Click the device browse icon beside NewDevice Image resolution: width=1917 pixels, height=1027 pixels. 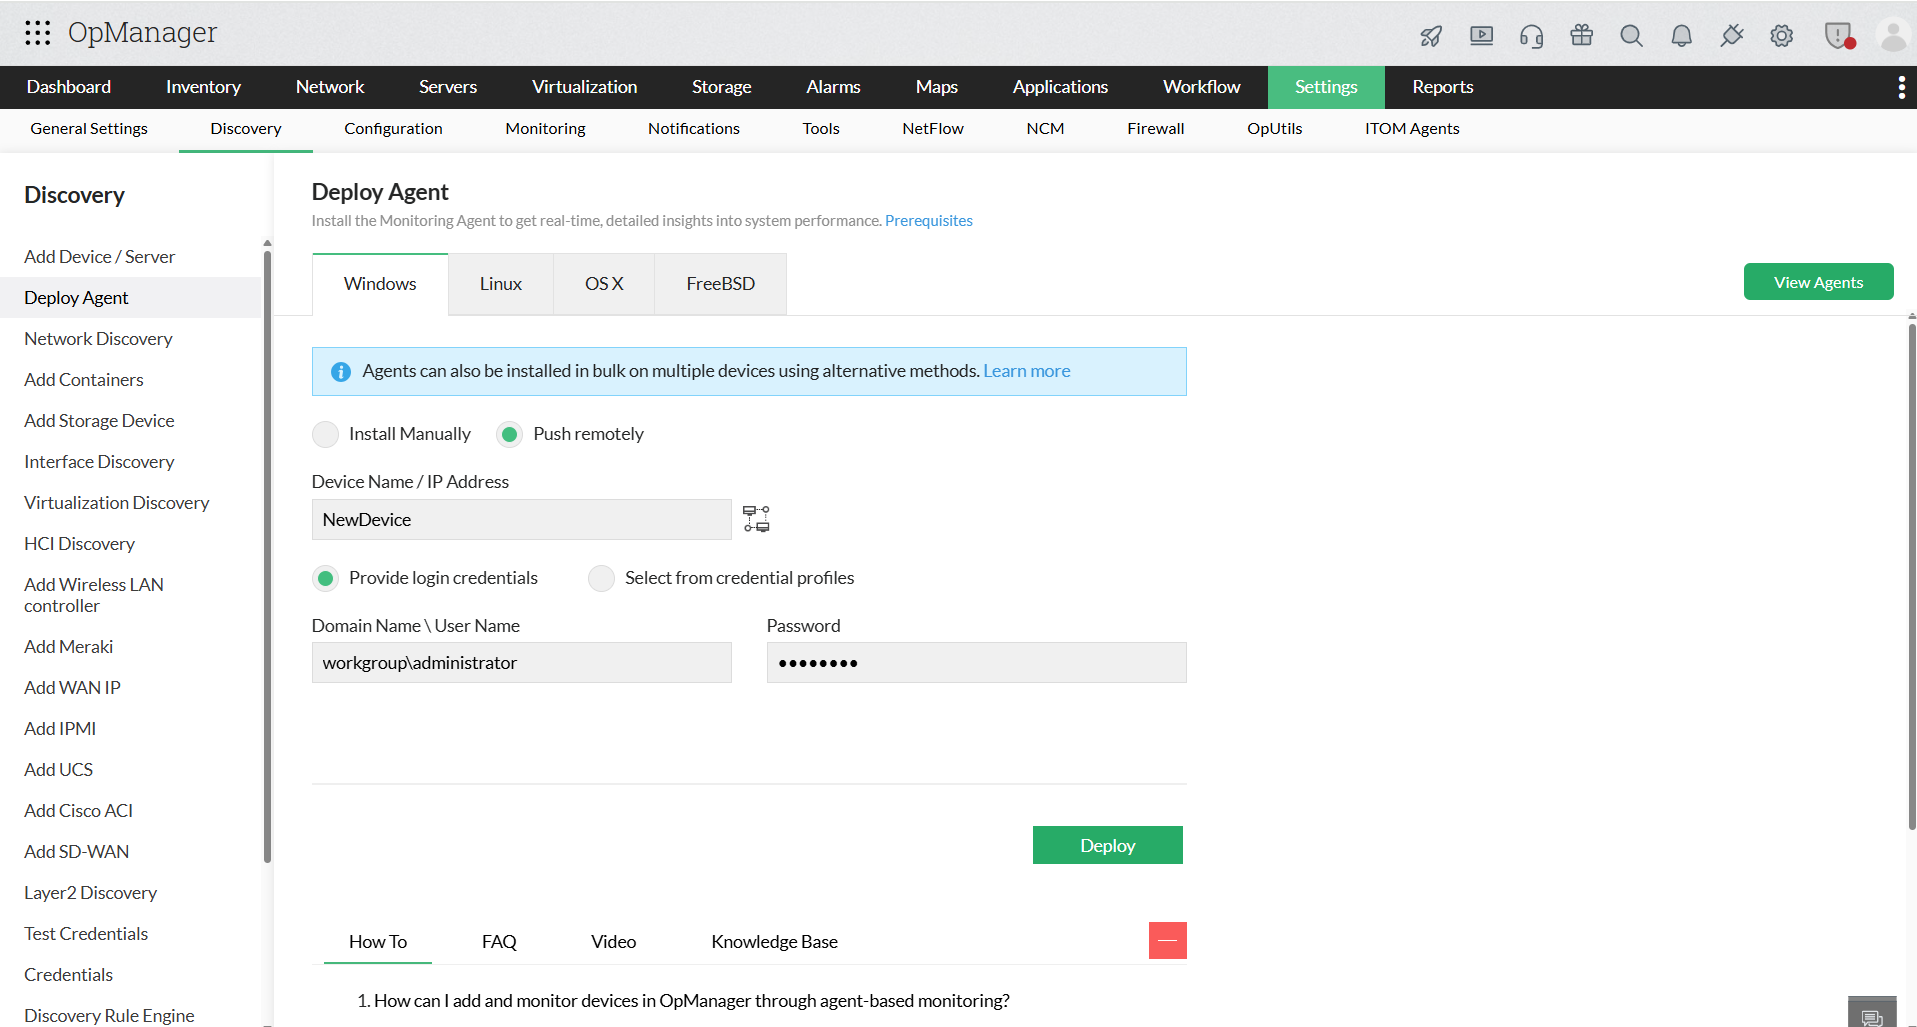756,519
